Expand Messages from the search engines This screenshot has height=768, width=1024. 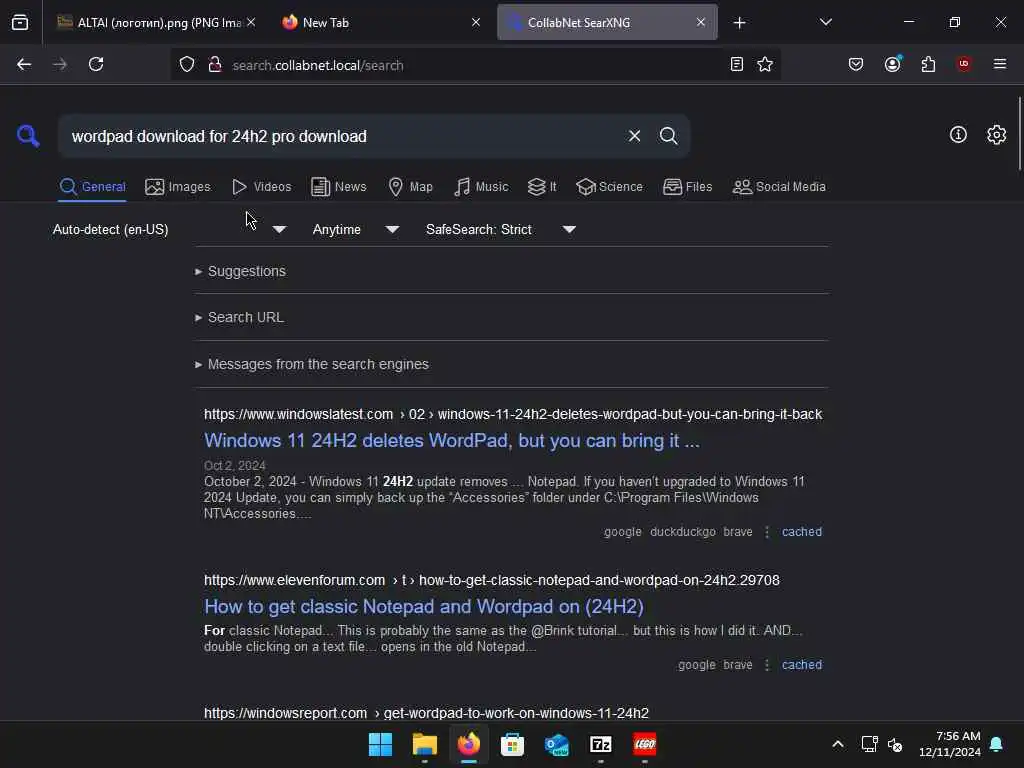pyautogui.click(x=312, y=364)
